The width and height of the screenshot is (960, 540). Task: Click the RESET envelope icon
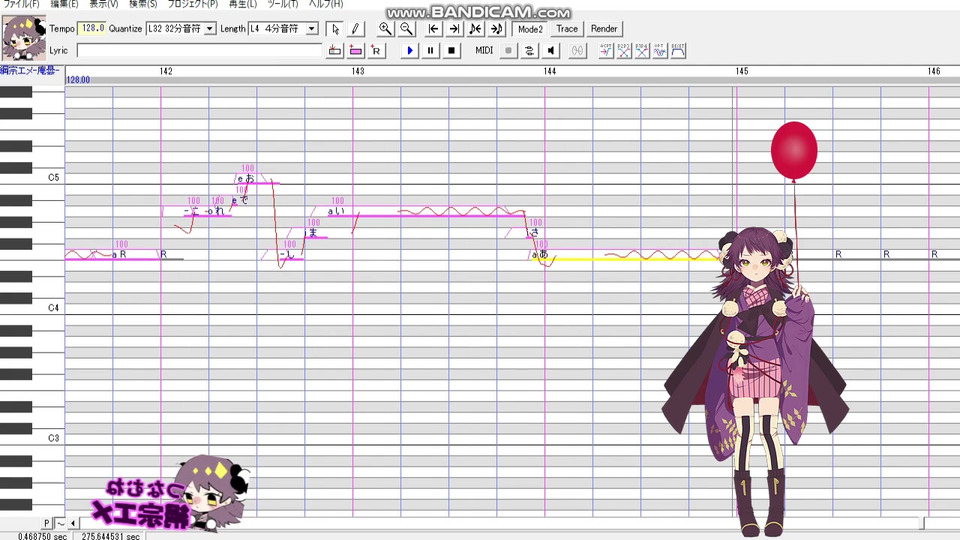pos(678,51)
